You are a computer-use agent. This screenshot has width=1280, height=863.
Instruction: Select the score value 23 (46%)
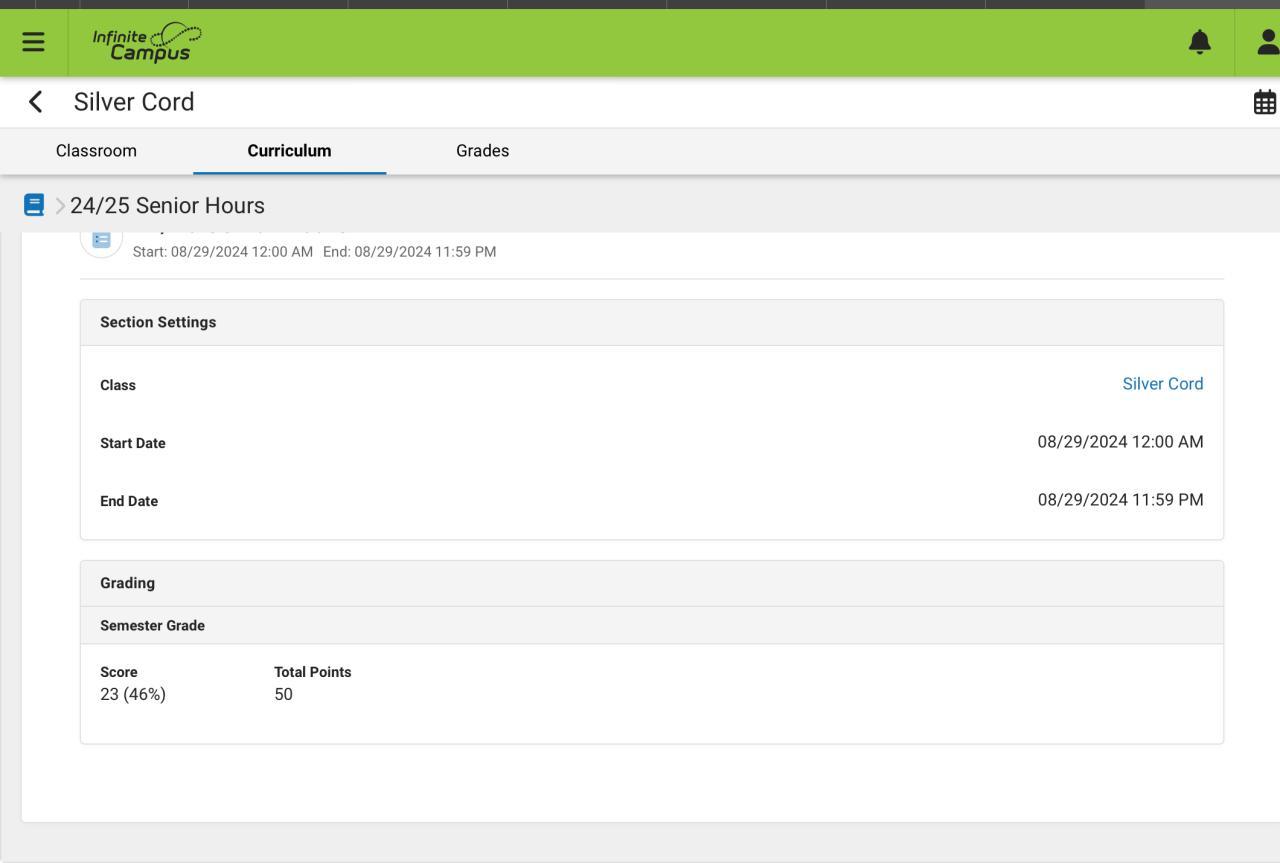point(133,694)
